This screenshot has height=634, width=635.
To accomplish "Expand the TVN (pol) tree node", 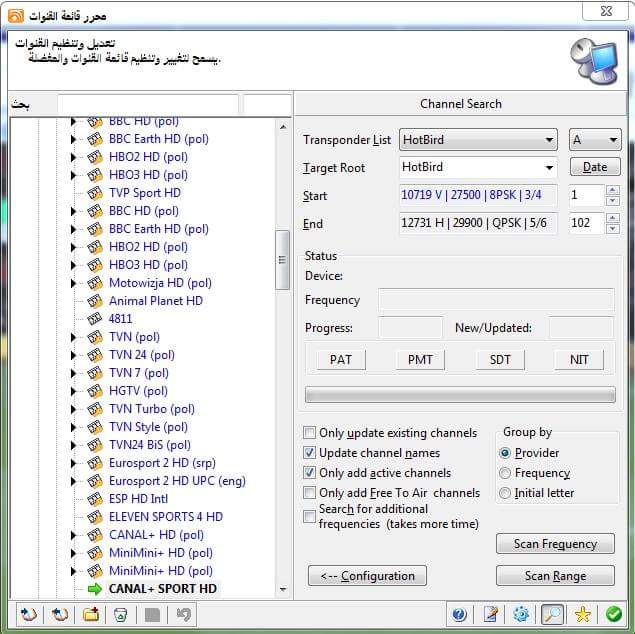I will point(73,337).
